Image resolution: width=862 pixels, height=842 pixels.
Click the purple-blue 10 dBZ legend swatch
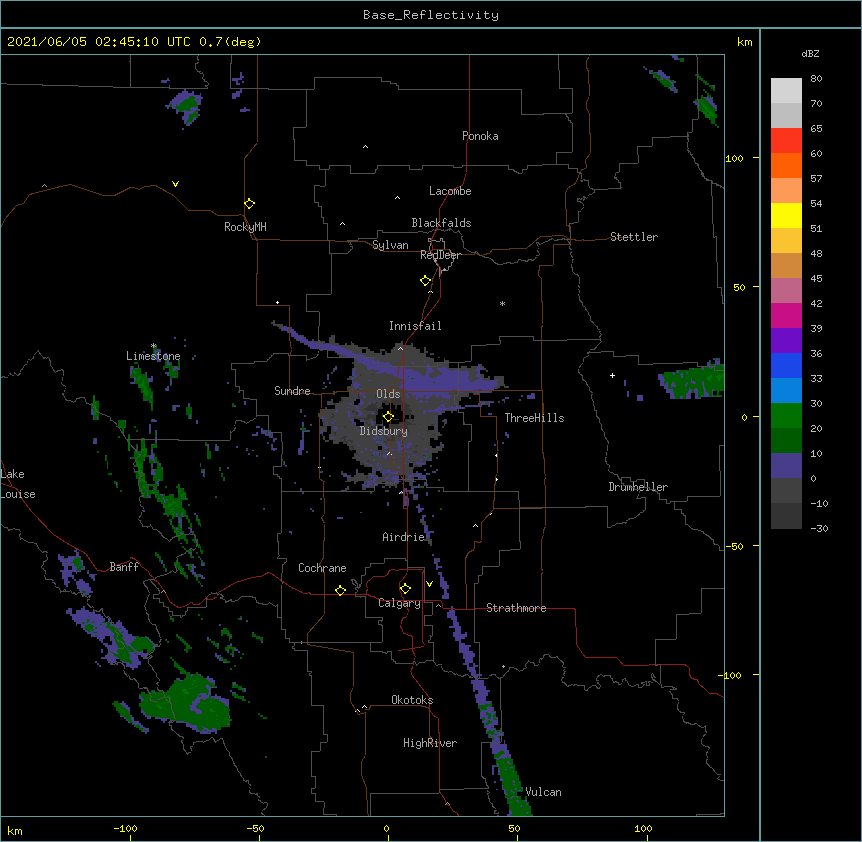[x=786, y=466]
